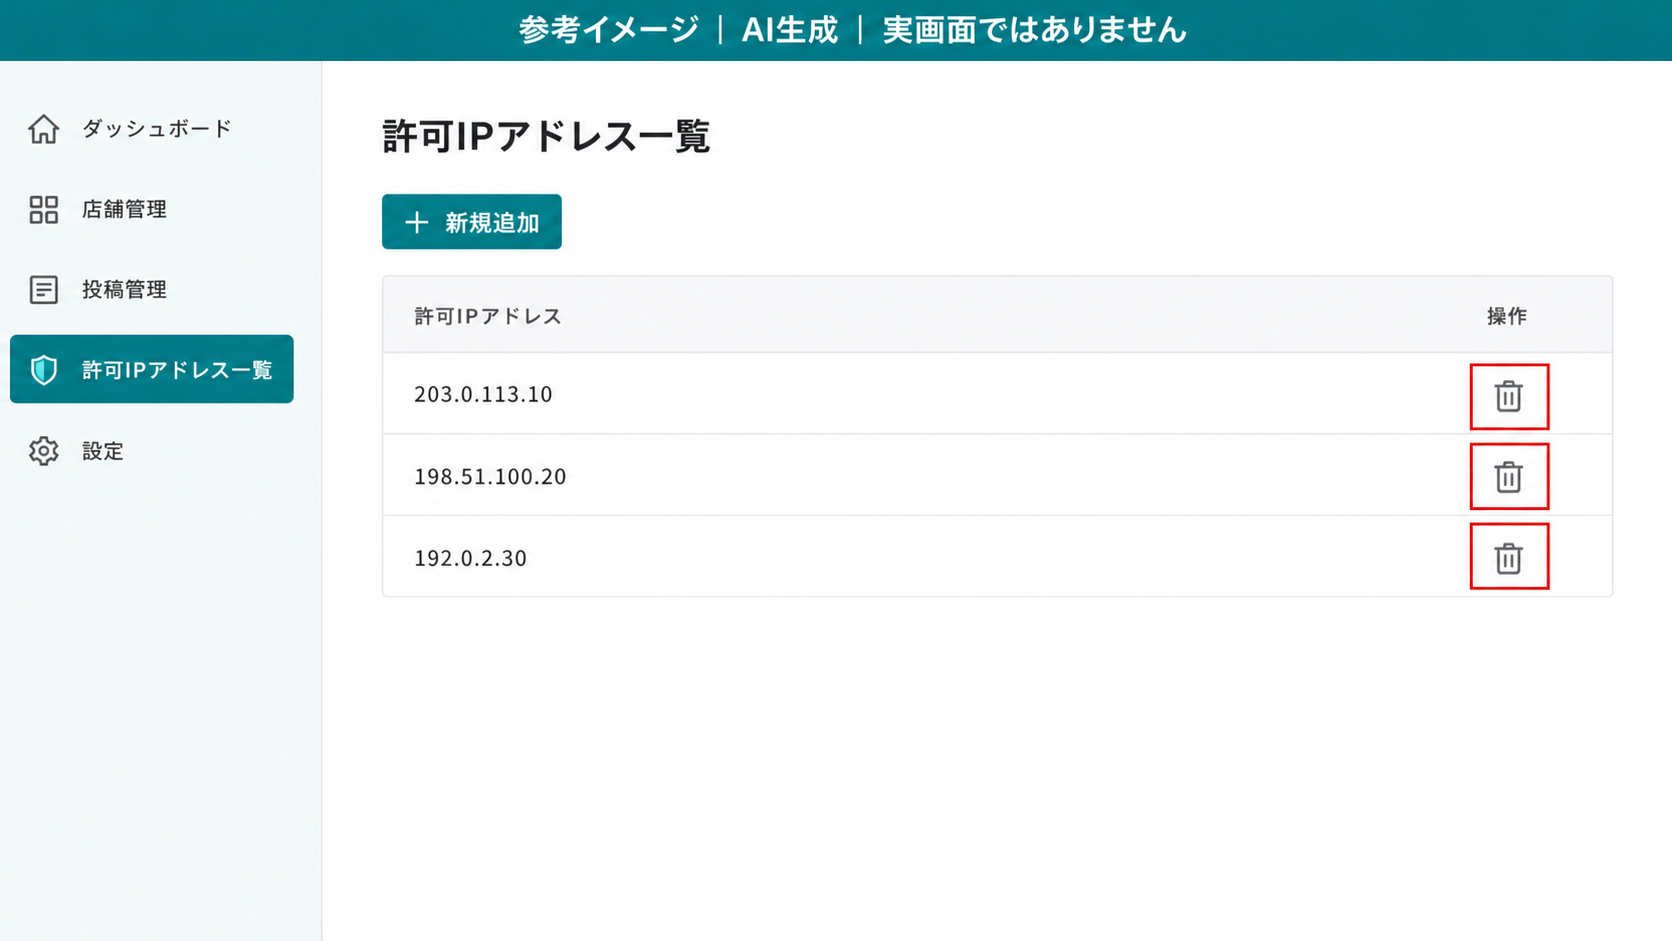Select the 203.0.113.10 address text
The image size is (1672, 941).
coord(483,394)
